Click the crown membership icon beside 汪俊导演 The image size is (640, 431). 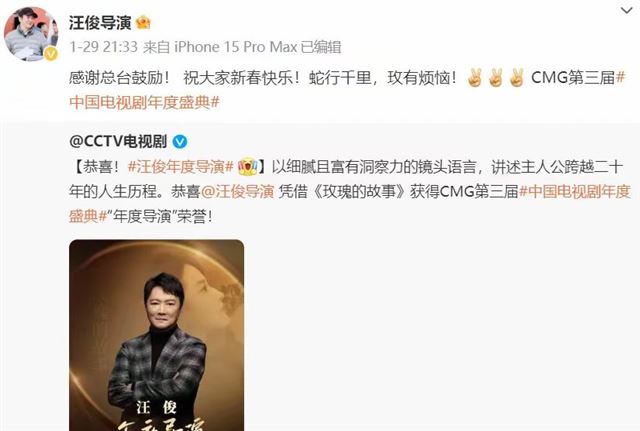[143, 22]
